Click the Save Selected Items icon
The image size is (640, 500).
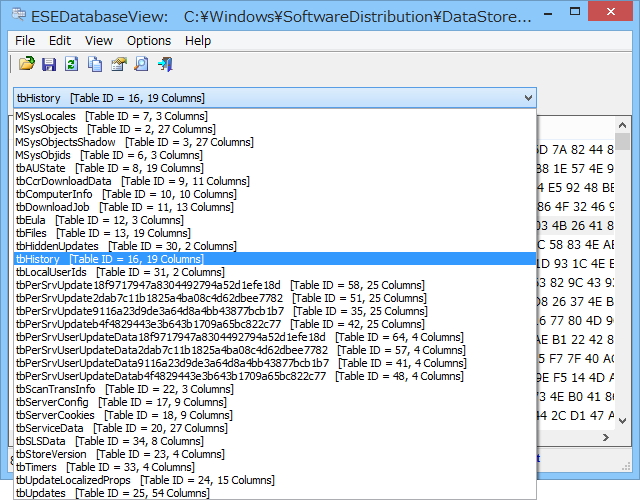point(49,64)
